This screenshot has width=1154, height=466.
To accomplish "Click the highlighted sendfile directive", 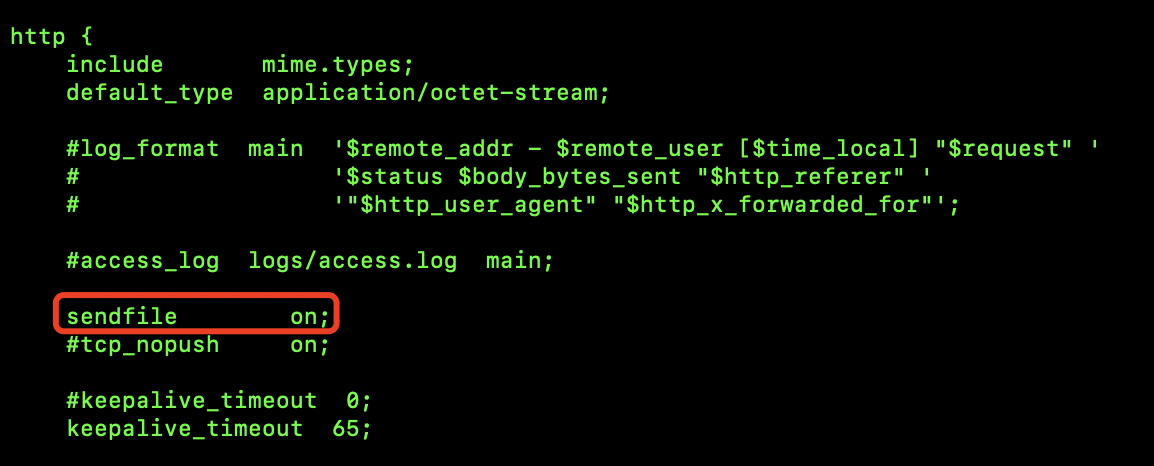I will coord(197,317).
